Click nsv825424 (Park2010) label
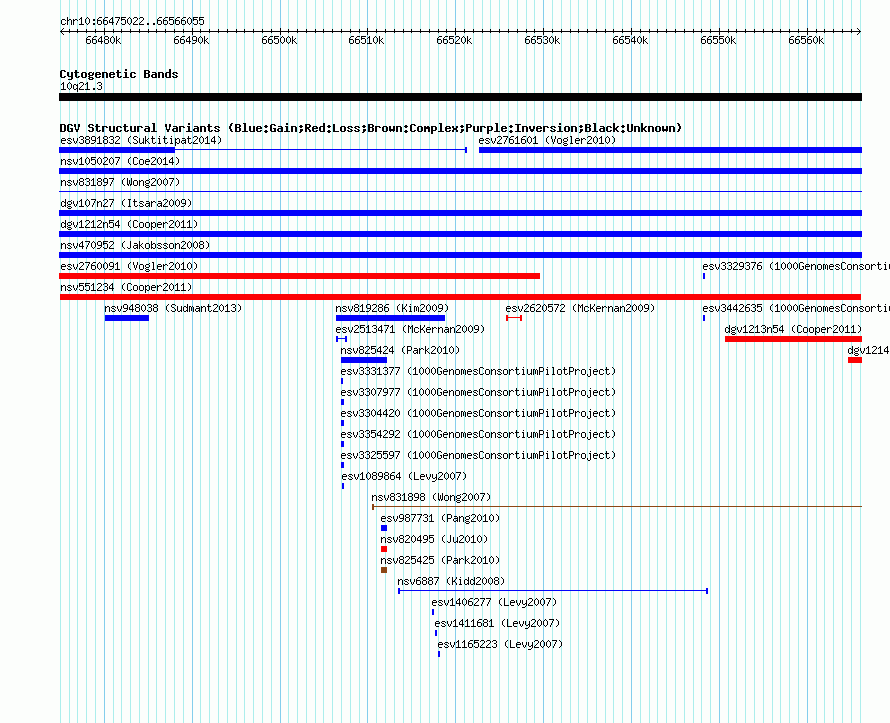 (x=400, y=350)
